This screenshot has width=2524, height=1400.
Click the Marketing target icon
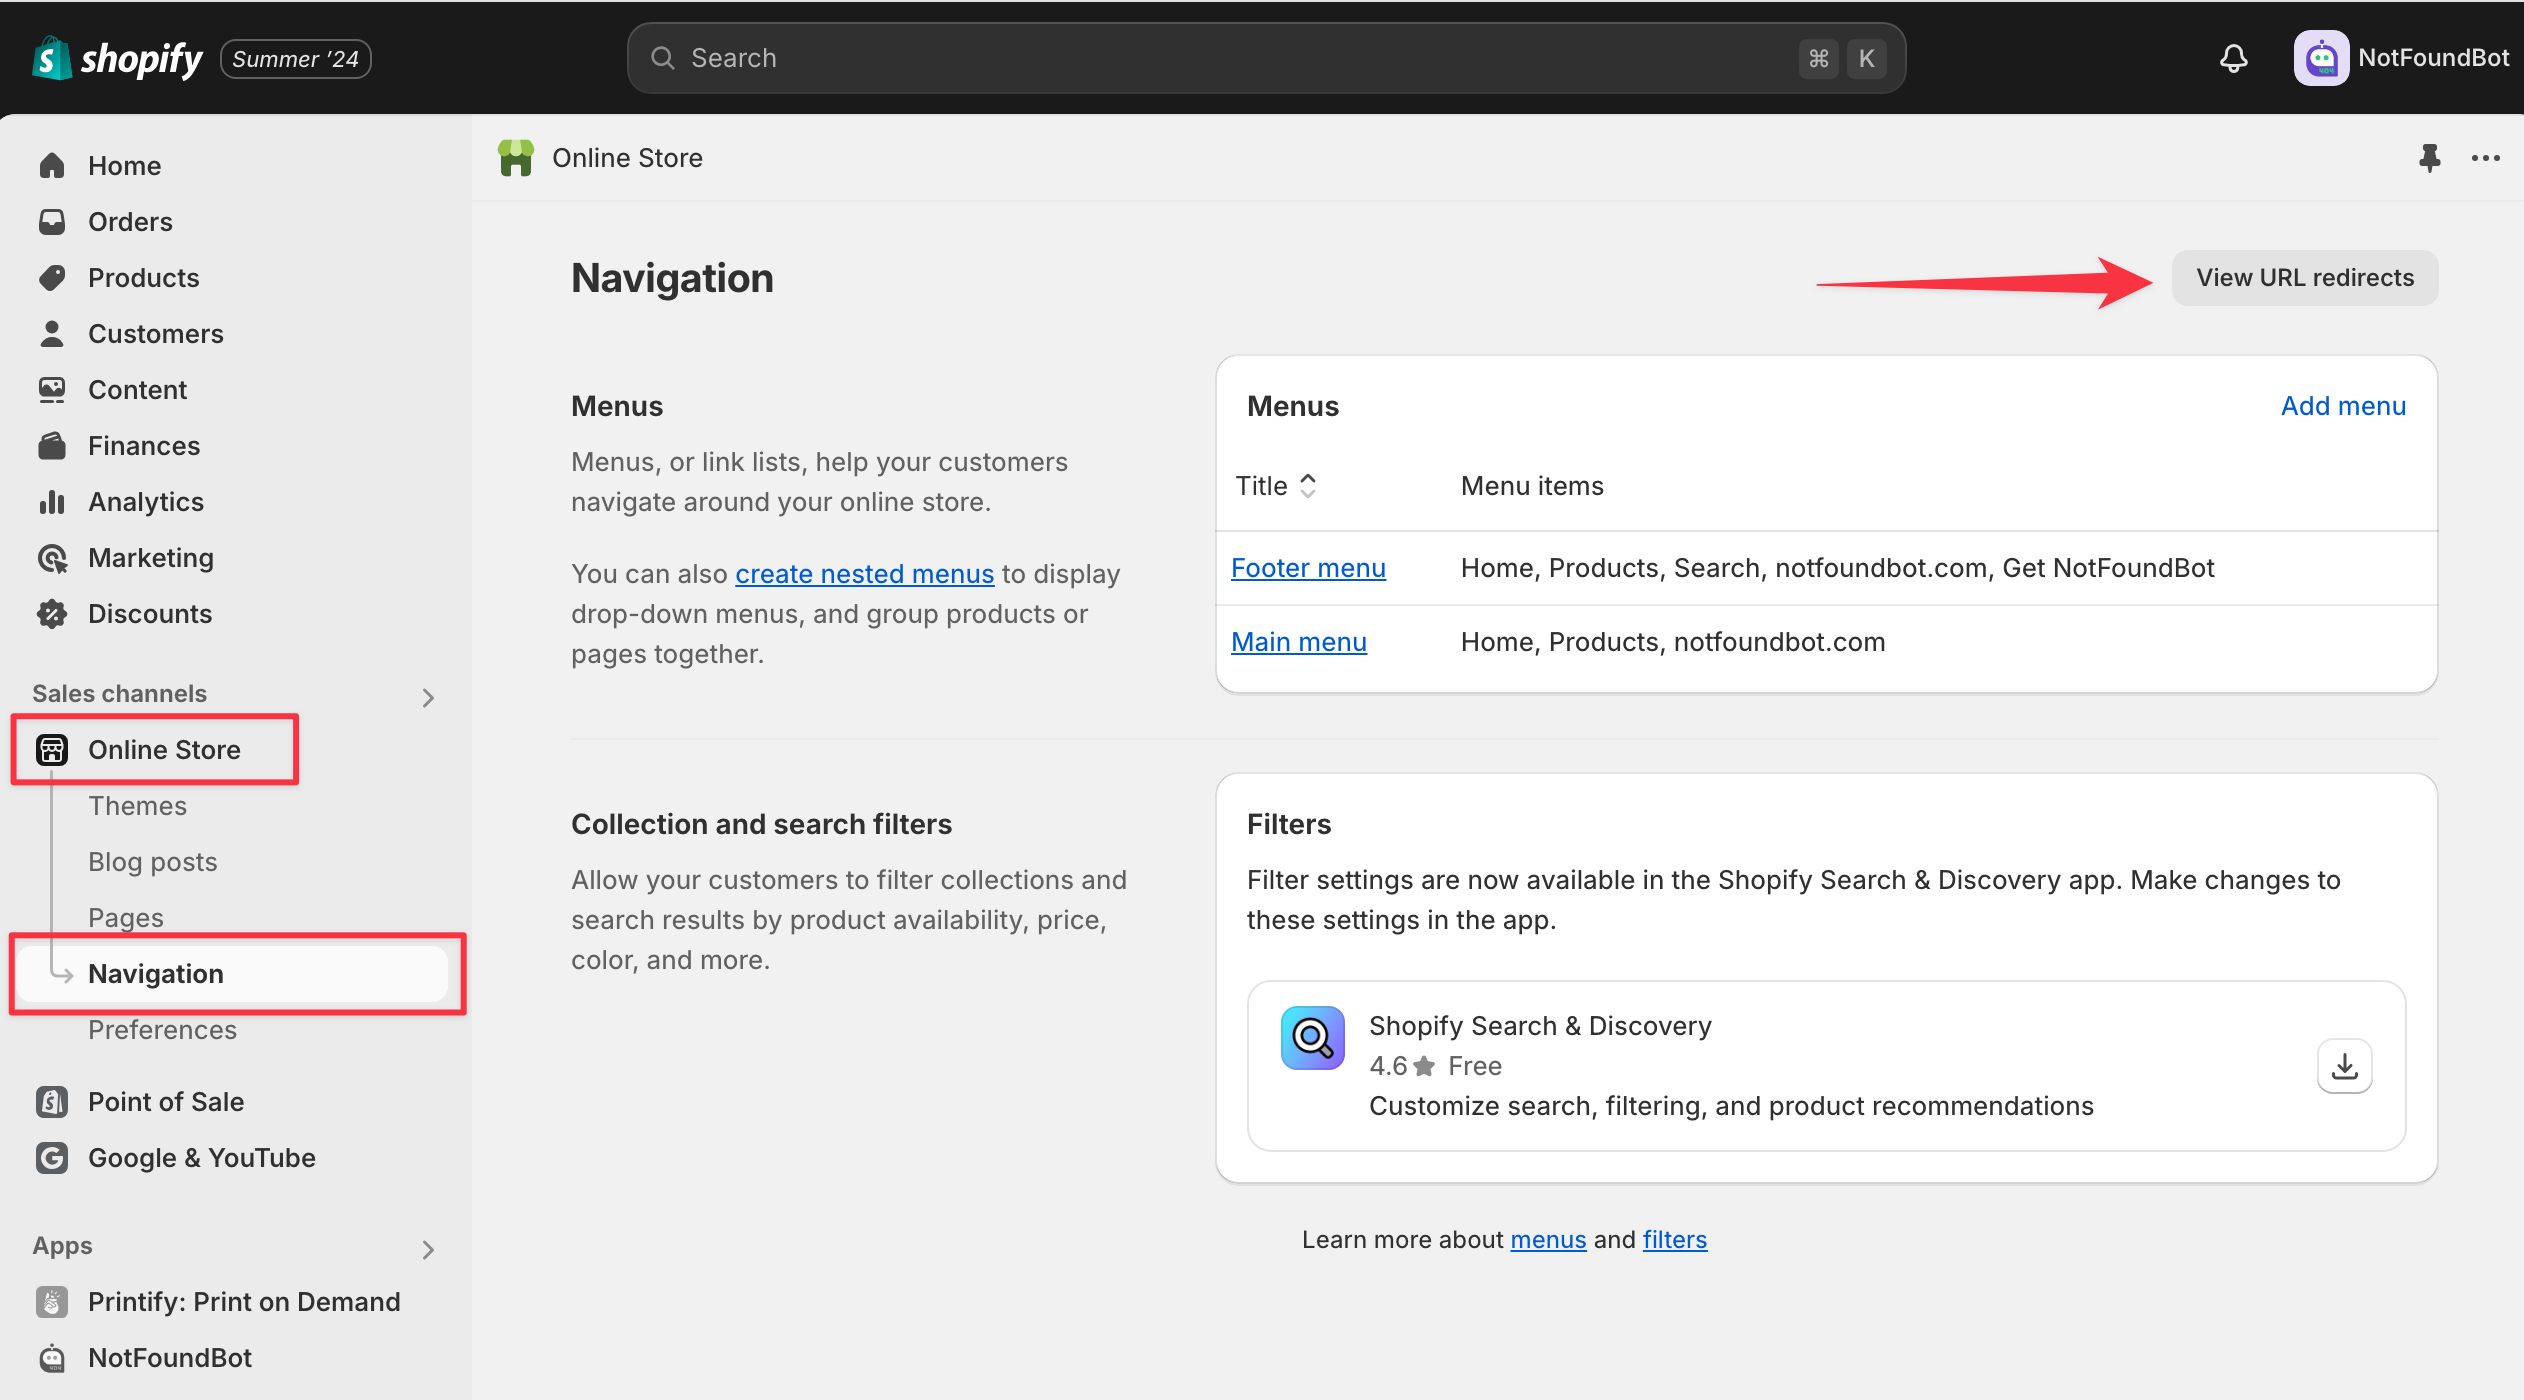coord(52,557)
